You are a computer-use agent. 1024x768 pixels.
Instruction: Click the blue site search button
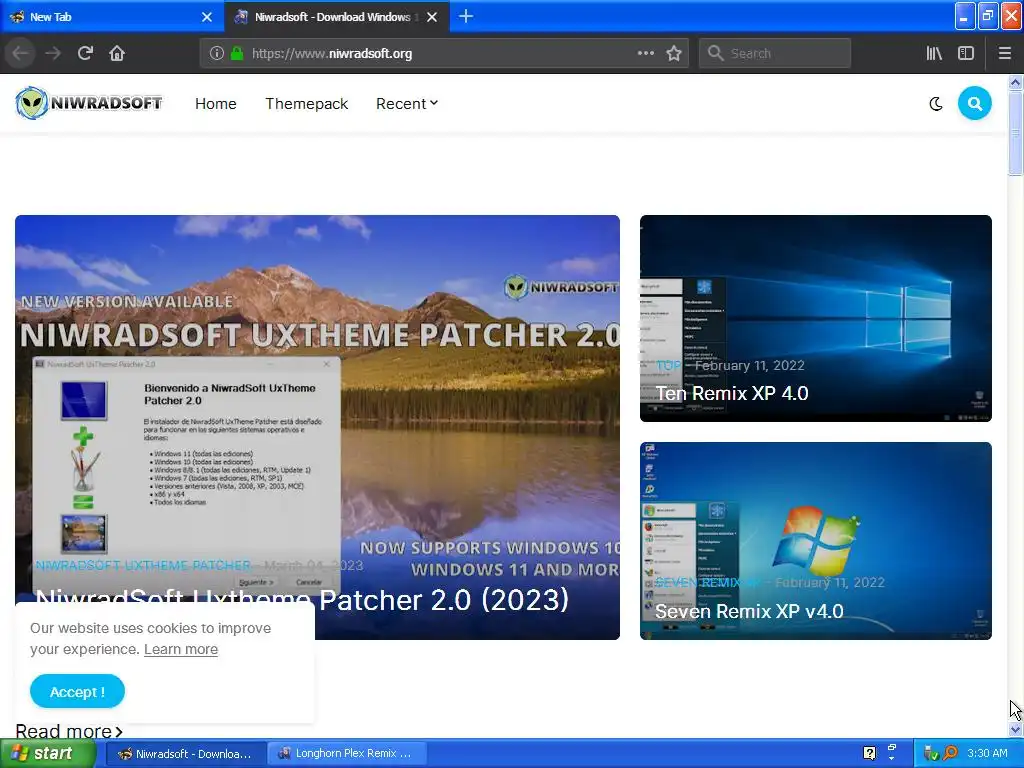pyautogui.click(x=974, y=103)
